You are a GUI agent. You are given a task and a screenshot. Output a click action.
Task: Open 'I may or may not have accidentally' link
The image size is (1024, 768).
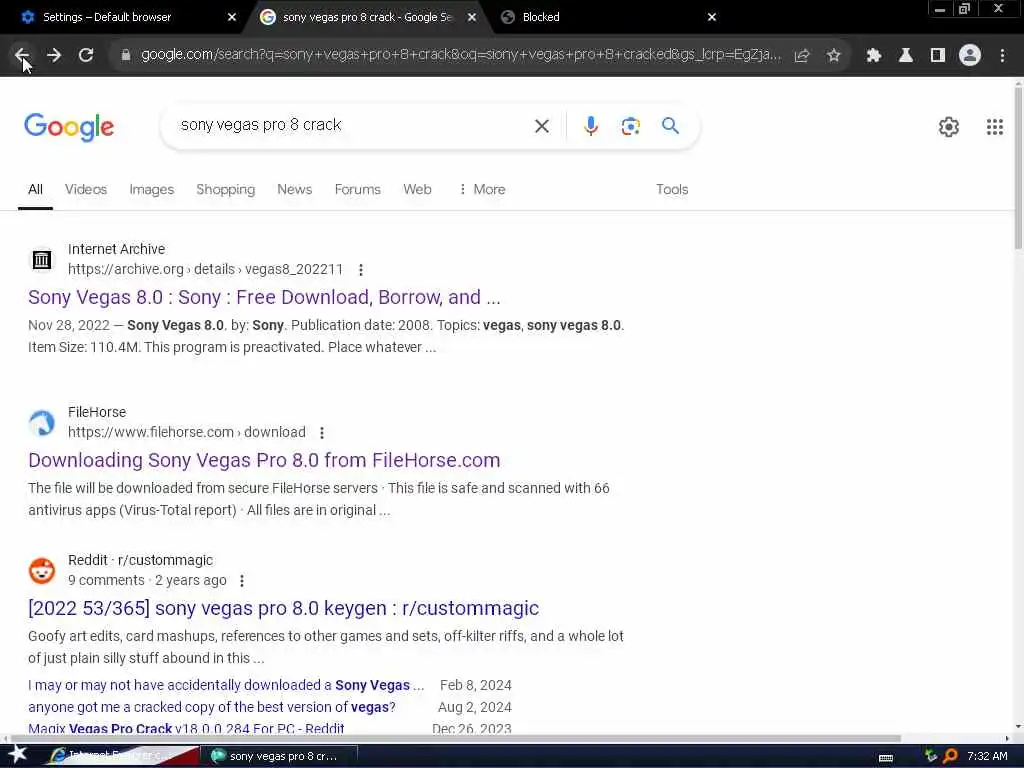[x=226, y=685]
